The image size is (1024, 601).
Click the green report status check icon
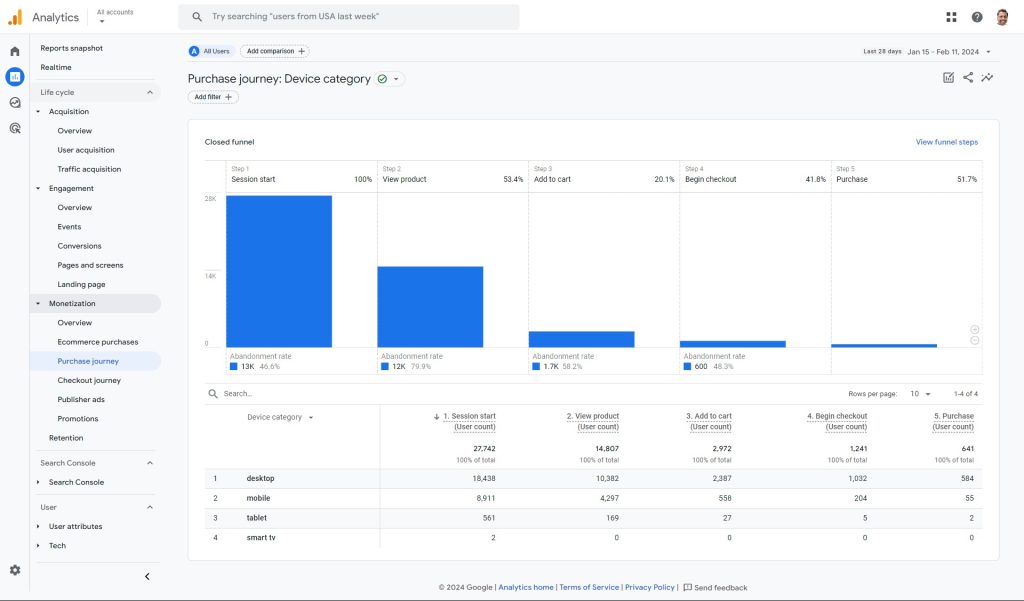(x=382, y=79)
